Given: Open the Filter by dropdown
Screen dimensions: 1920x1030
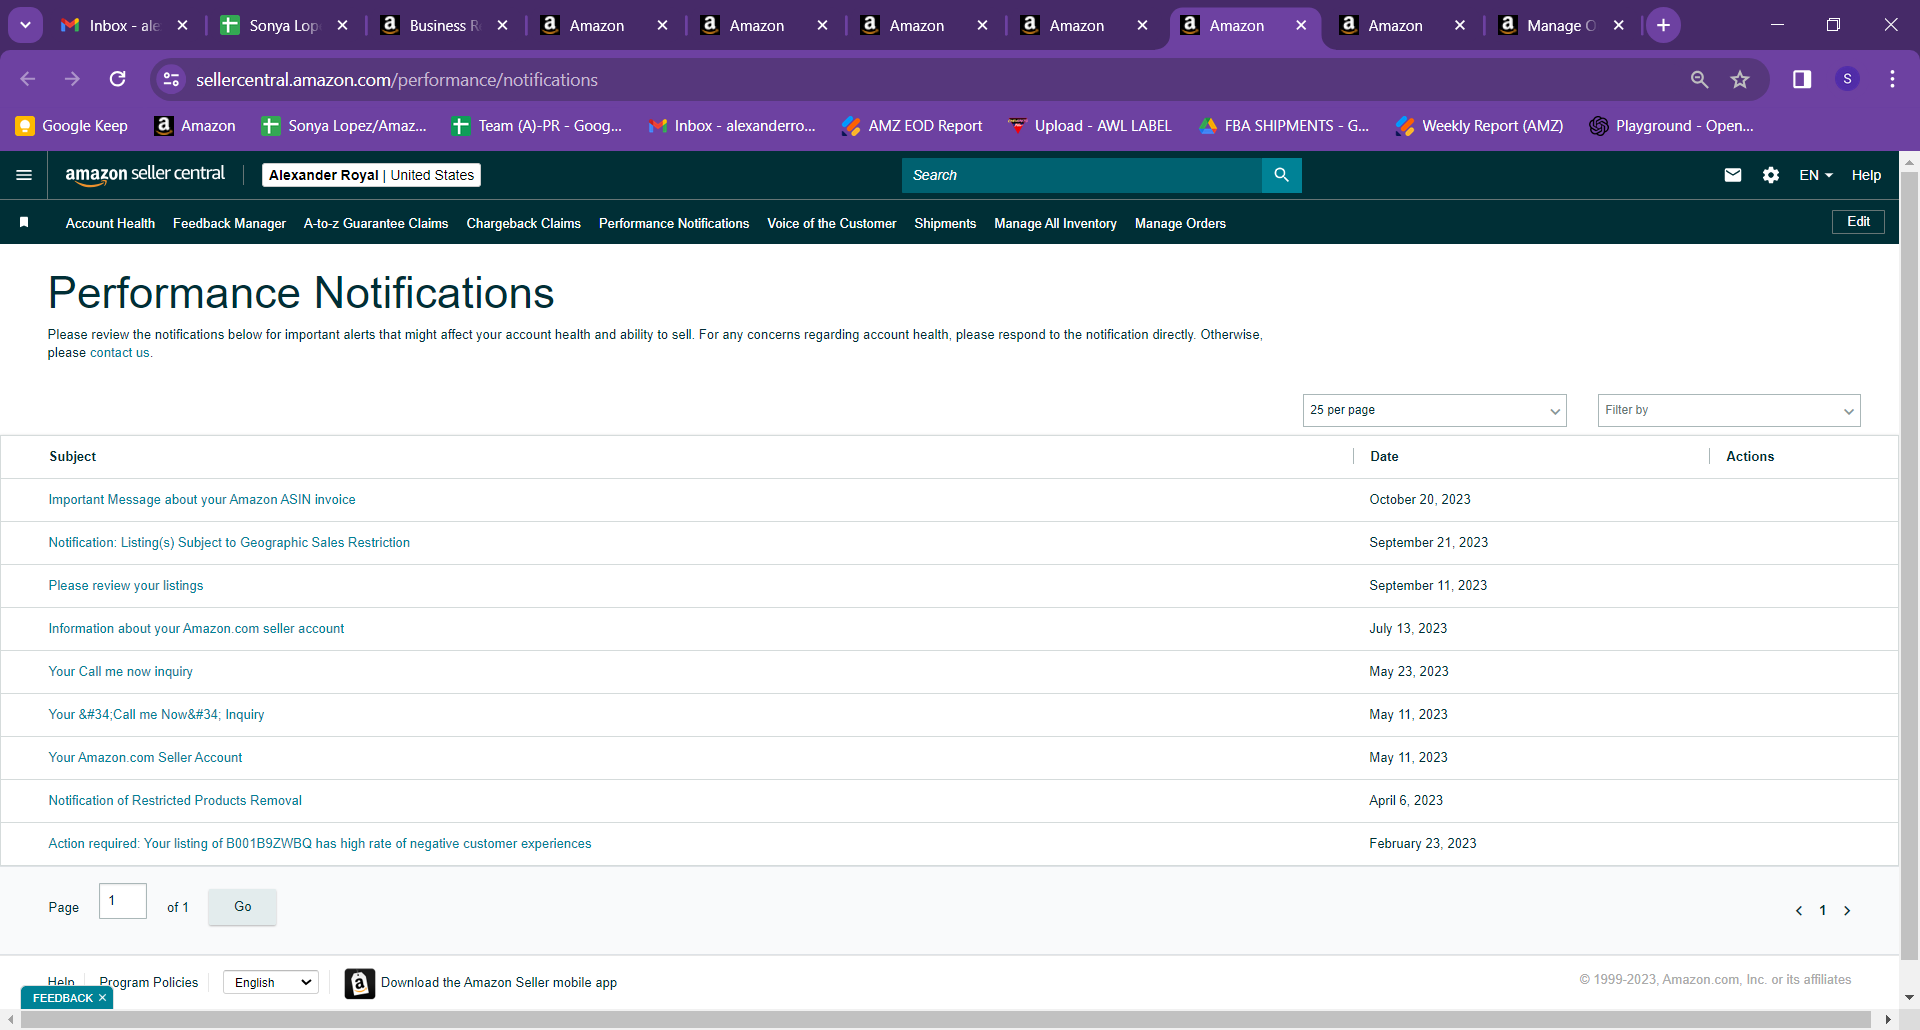Looking at the screenshot, I should tap(1729, 410).
